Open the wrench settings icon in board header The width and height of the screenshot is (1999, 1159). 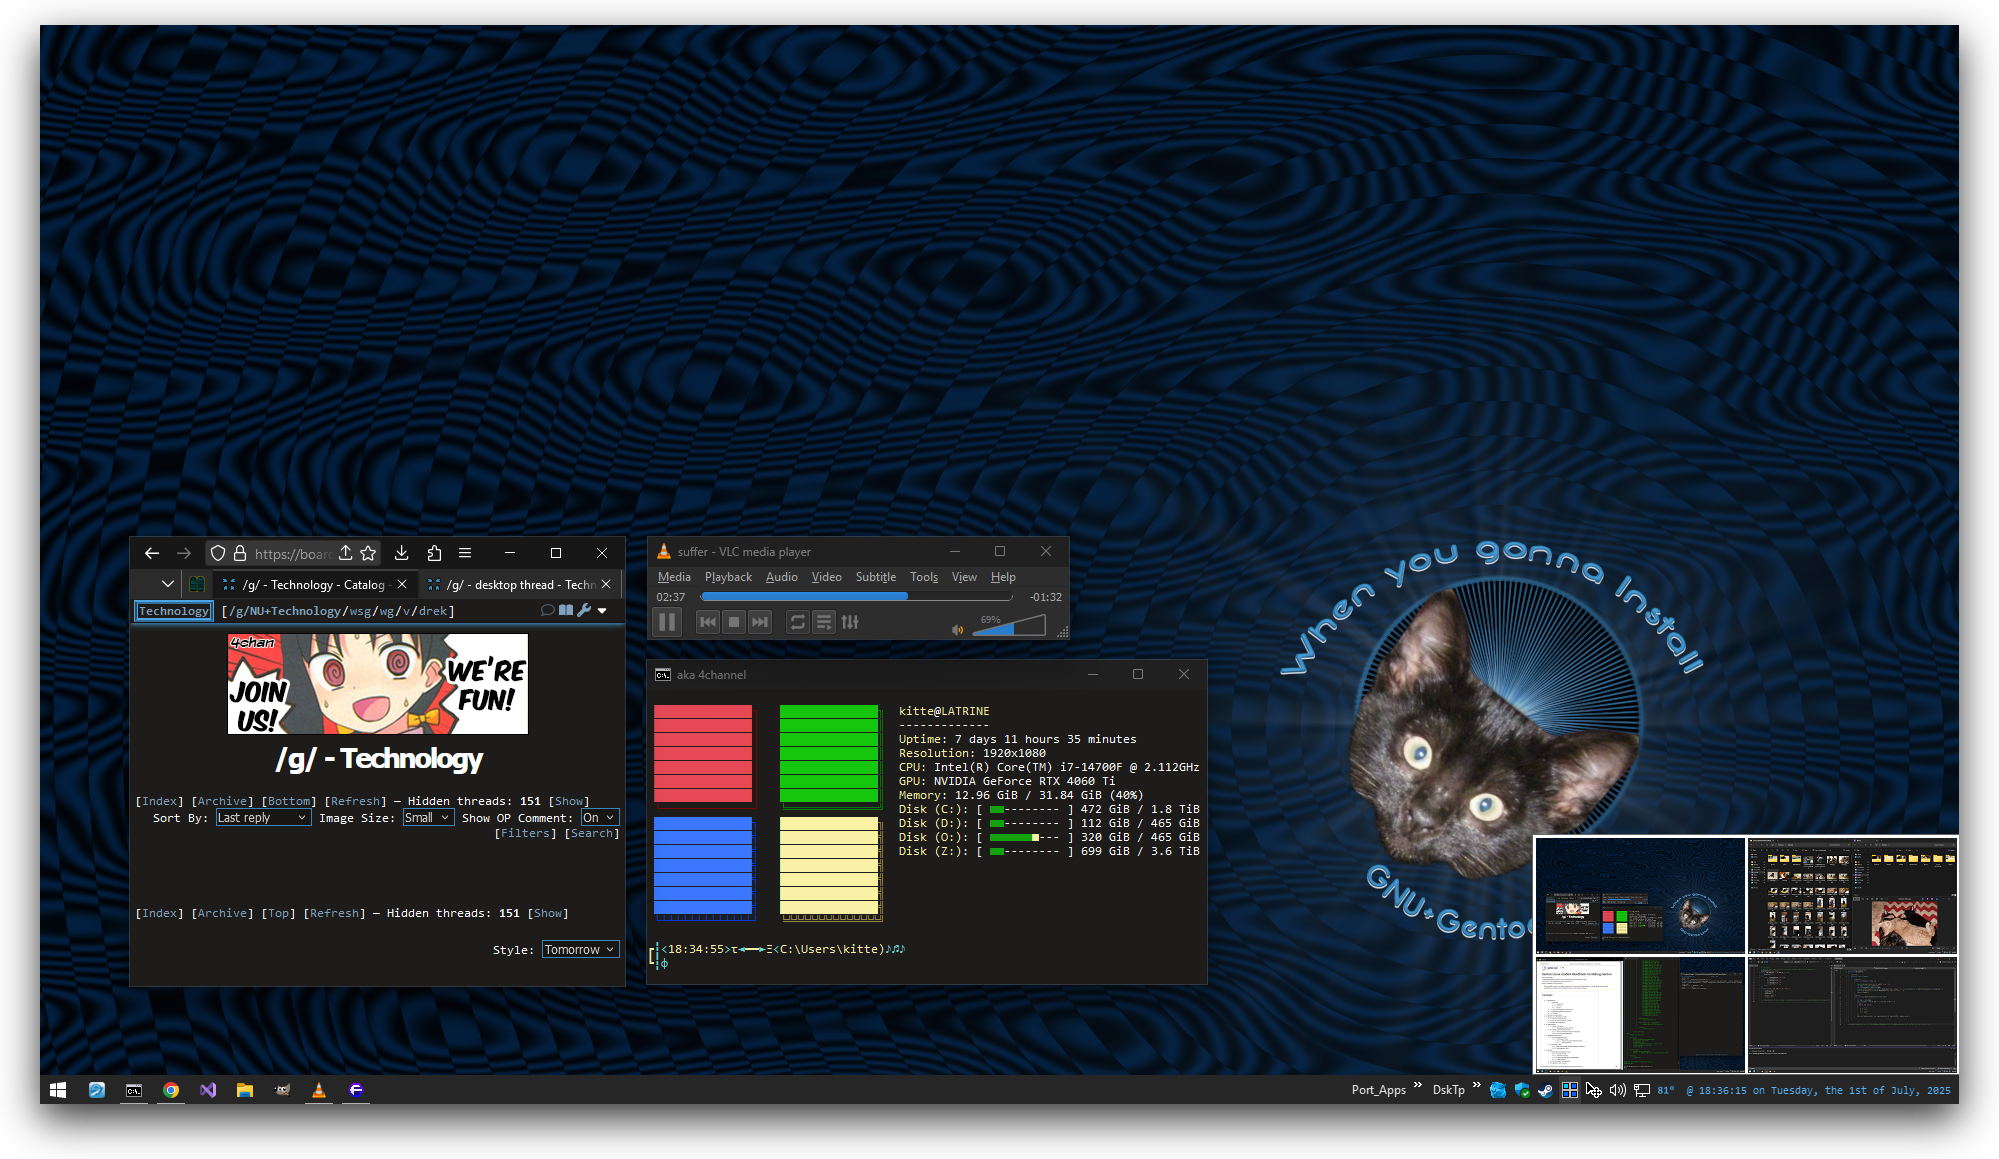pyautogui.click(x=584, y=610)
